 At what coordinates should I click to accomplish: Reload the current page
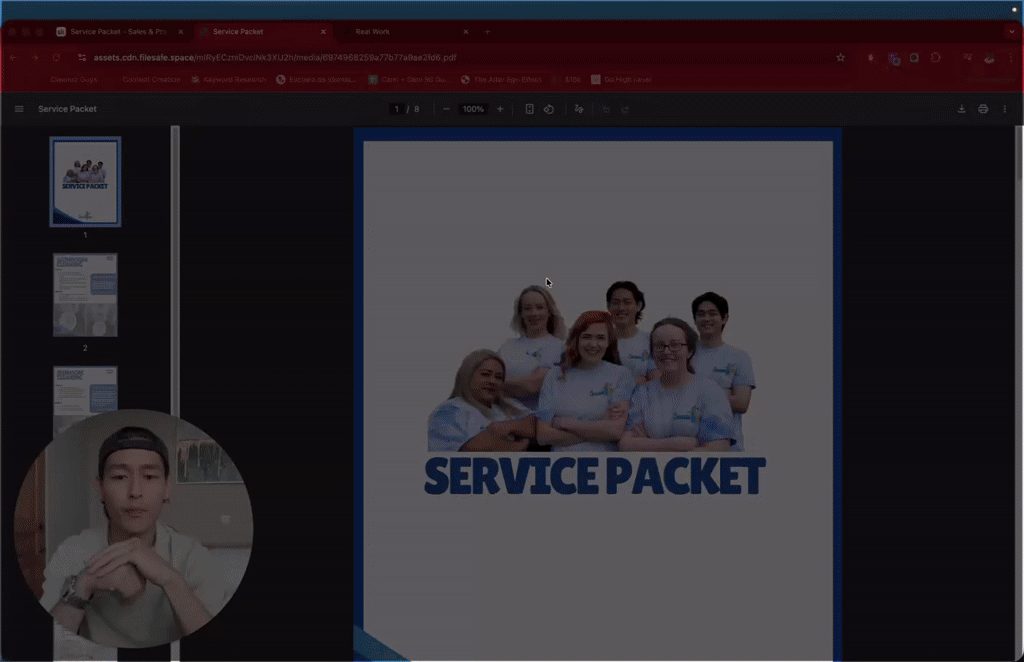56,57
